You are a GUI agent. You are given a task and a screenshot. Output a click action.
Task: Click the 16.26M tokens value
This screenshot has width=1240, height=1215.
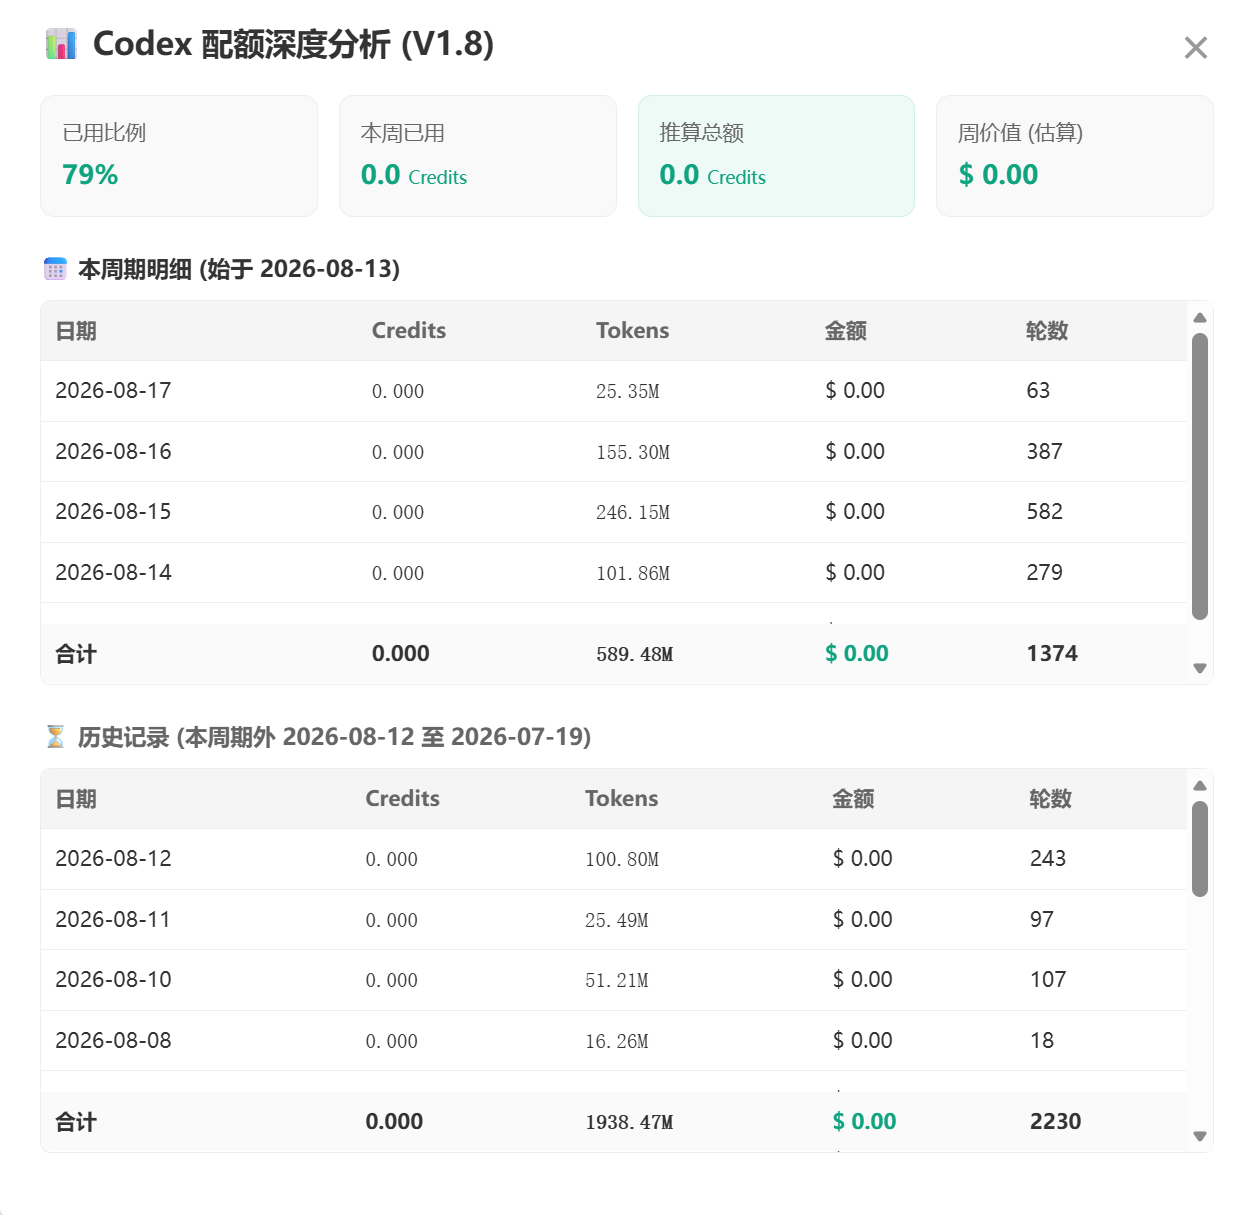[x=617, y=1042]
